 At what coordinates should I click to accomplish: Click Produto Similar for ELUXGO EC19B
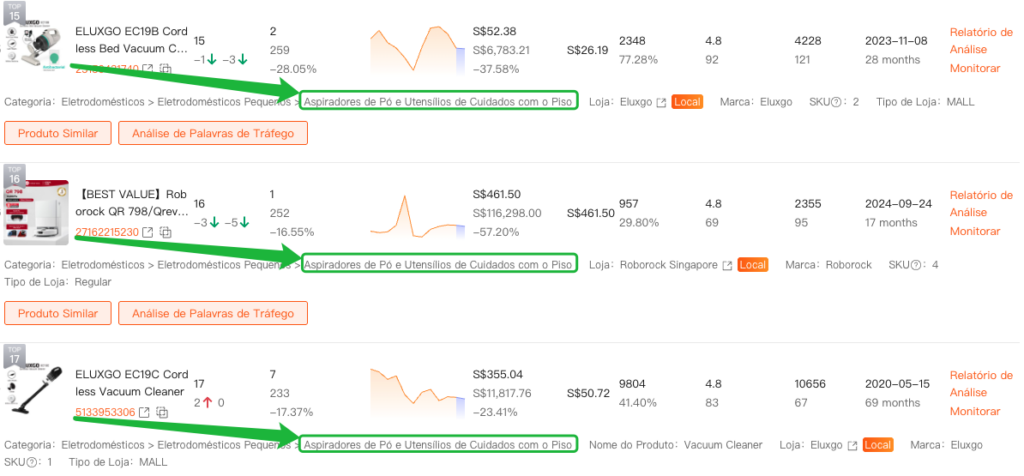[x=57, y=133]
